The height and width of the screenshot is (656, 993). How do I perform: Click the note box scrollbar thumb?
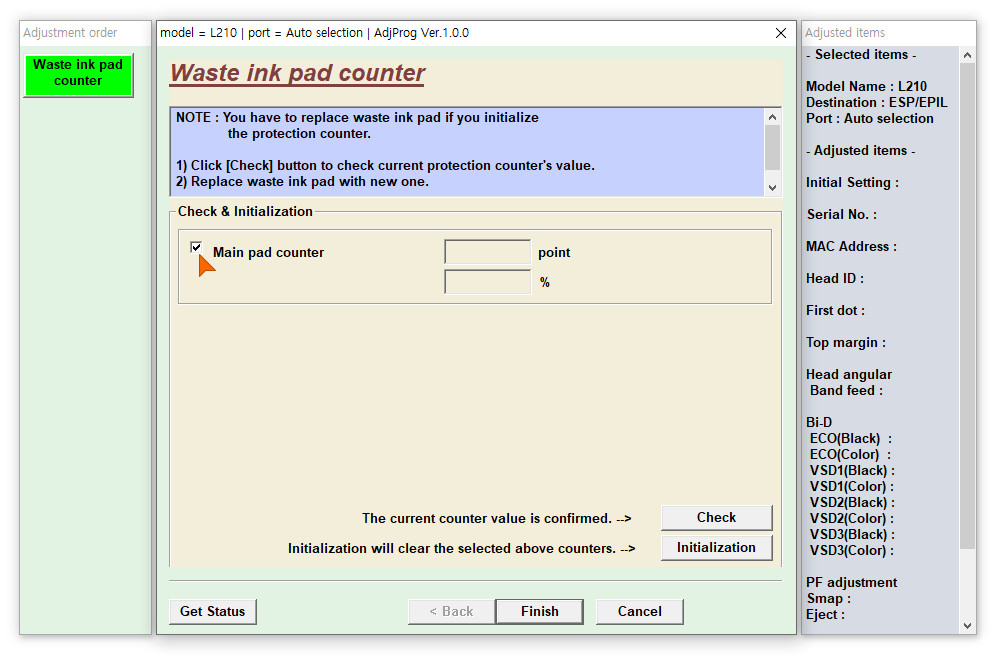click(772, 148)
